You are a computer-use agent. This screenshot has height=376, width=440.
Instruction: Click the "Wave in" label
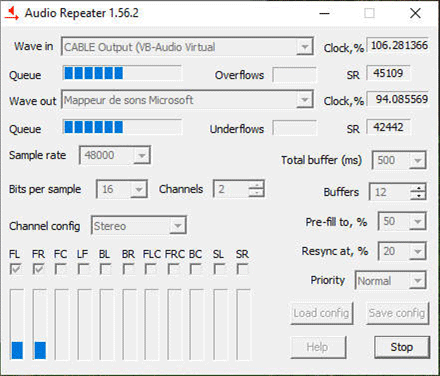click(x=34, y=46)
